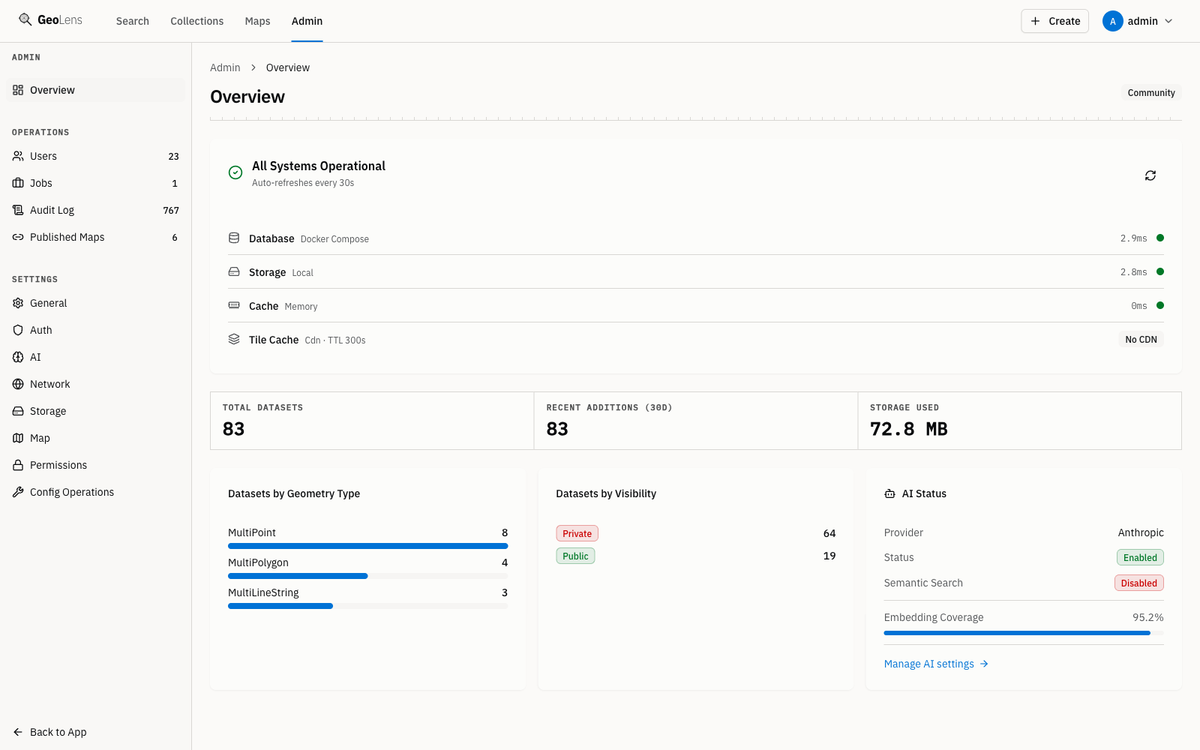Click the "Anthropic" provider value
The image size is (1200, 750).
coord(1141,533)
